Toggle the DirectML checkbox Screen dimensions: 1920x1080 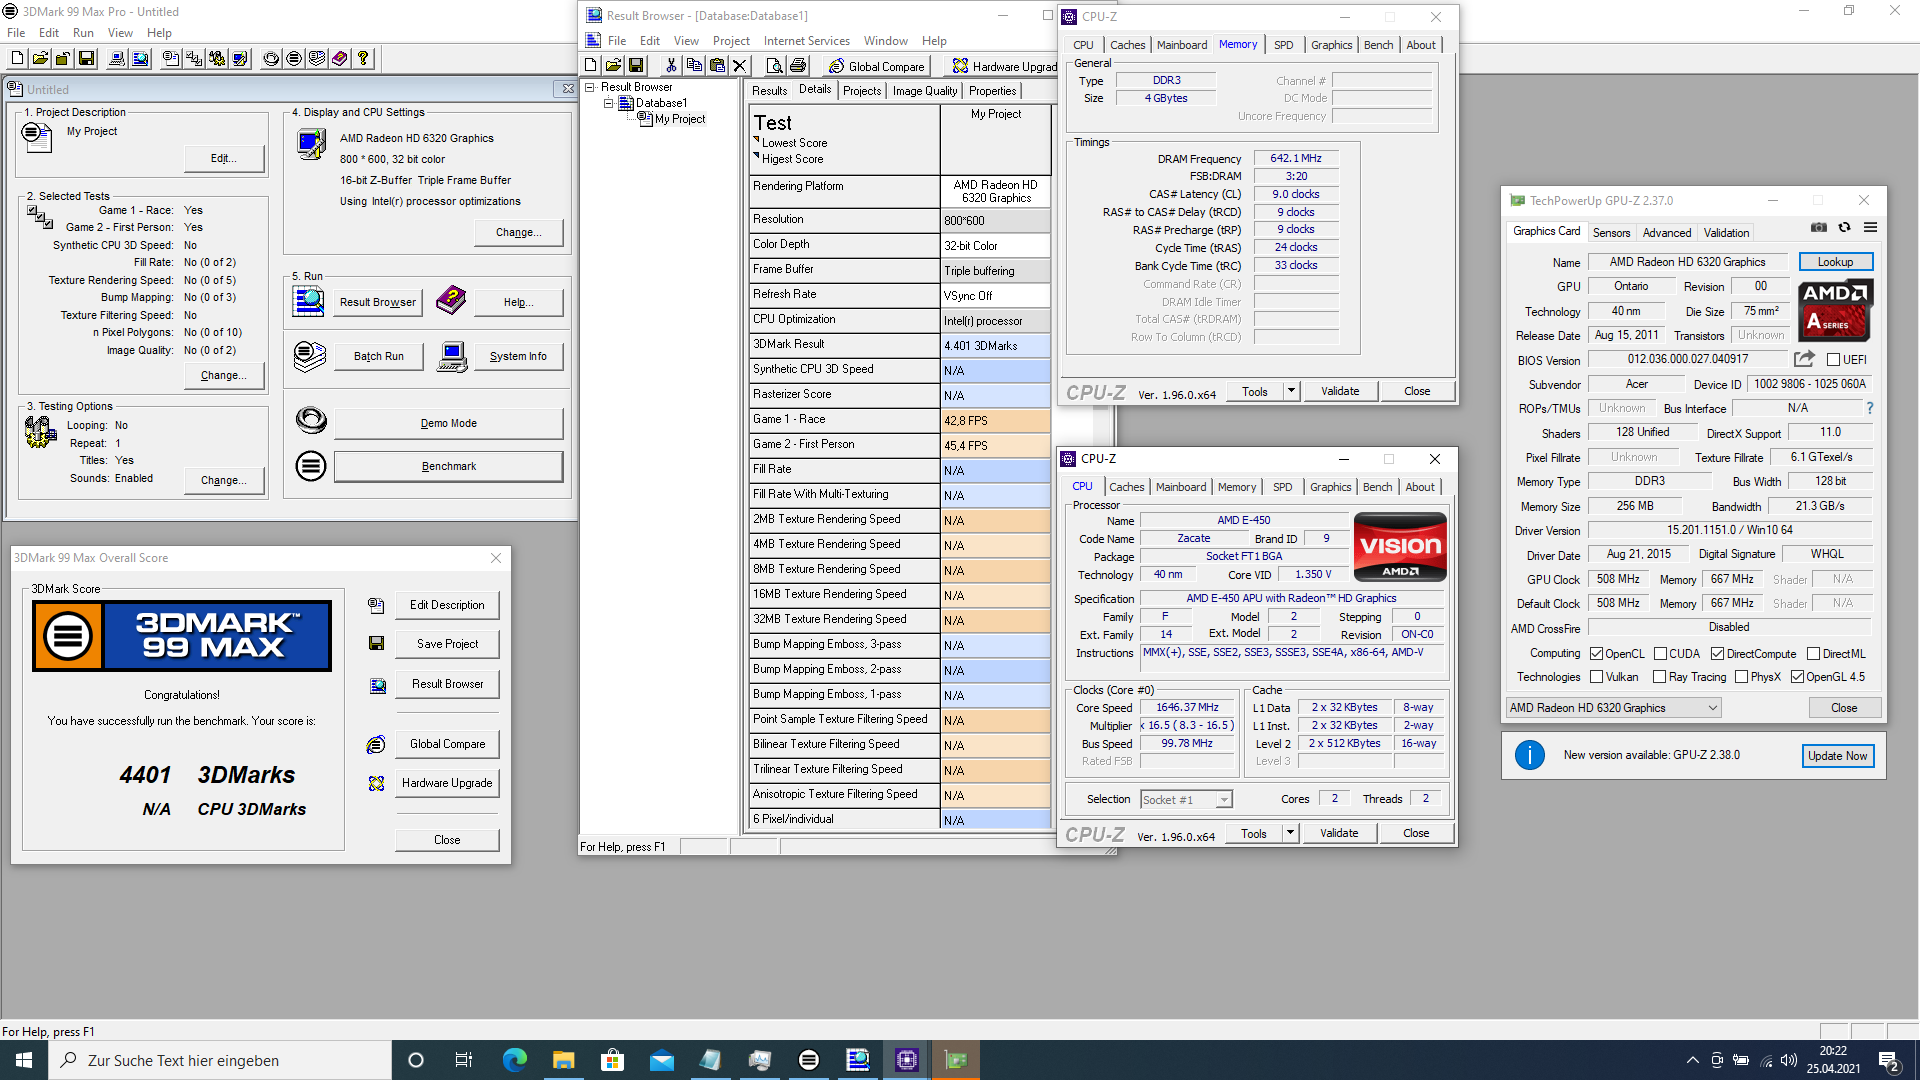coord(1814,654)
